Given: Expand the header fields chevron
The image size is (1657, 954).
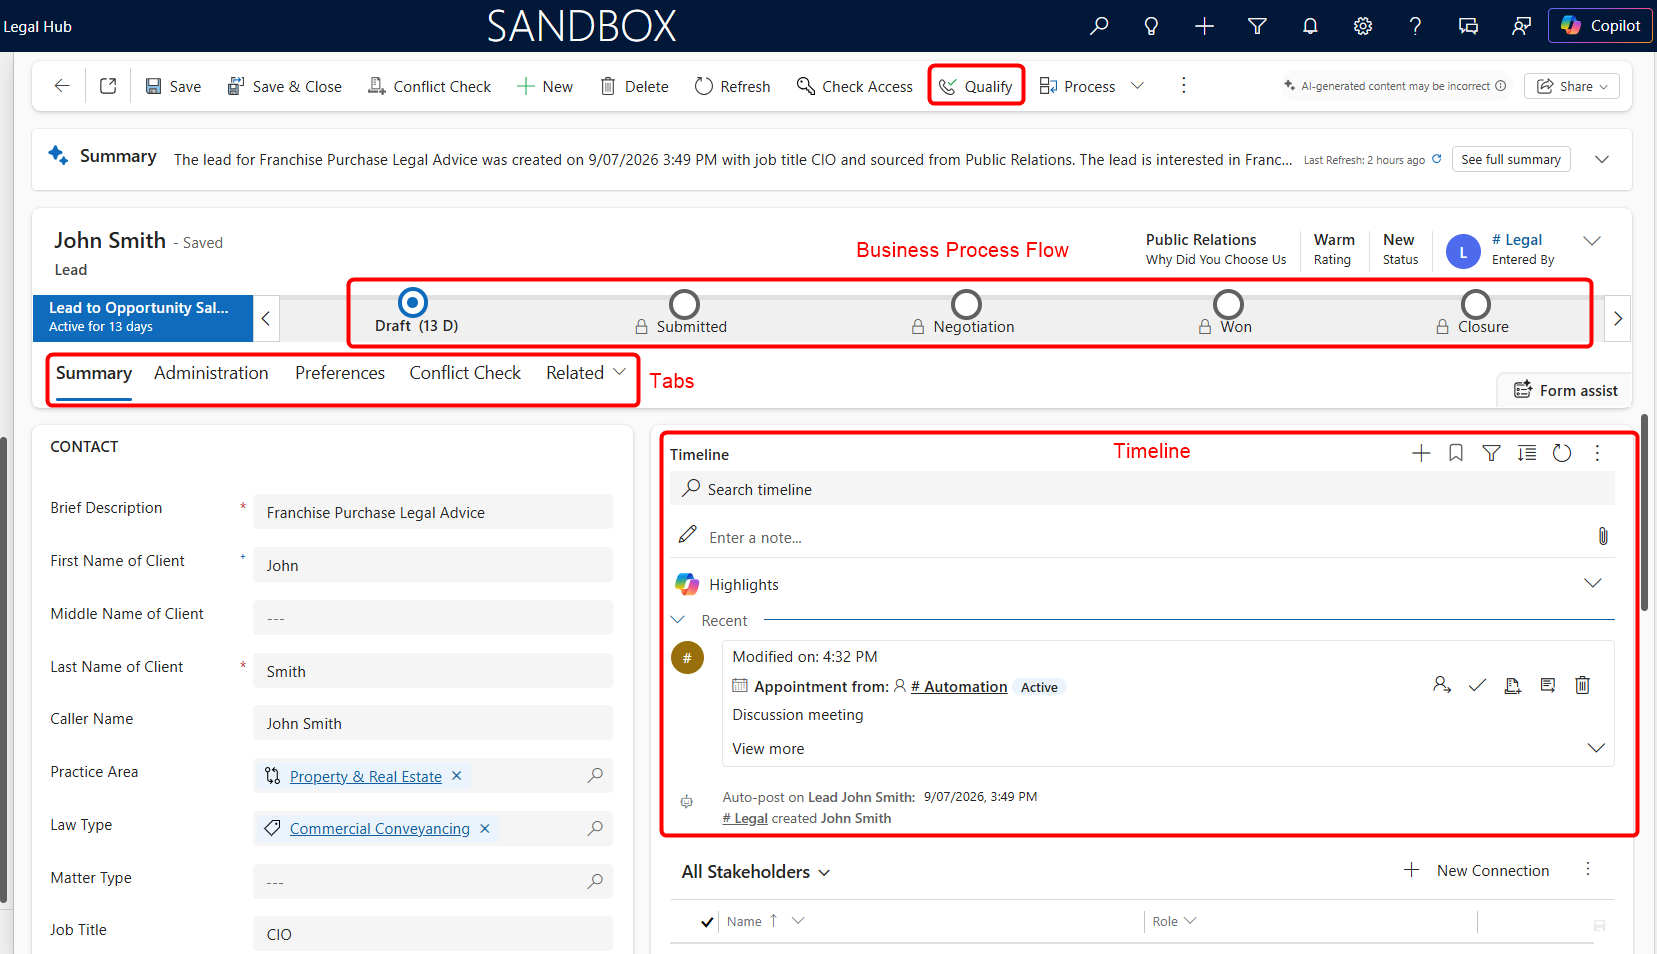Looking at the screenshot, I should (x=1592, y=241).
